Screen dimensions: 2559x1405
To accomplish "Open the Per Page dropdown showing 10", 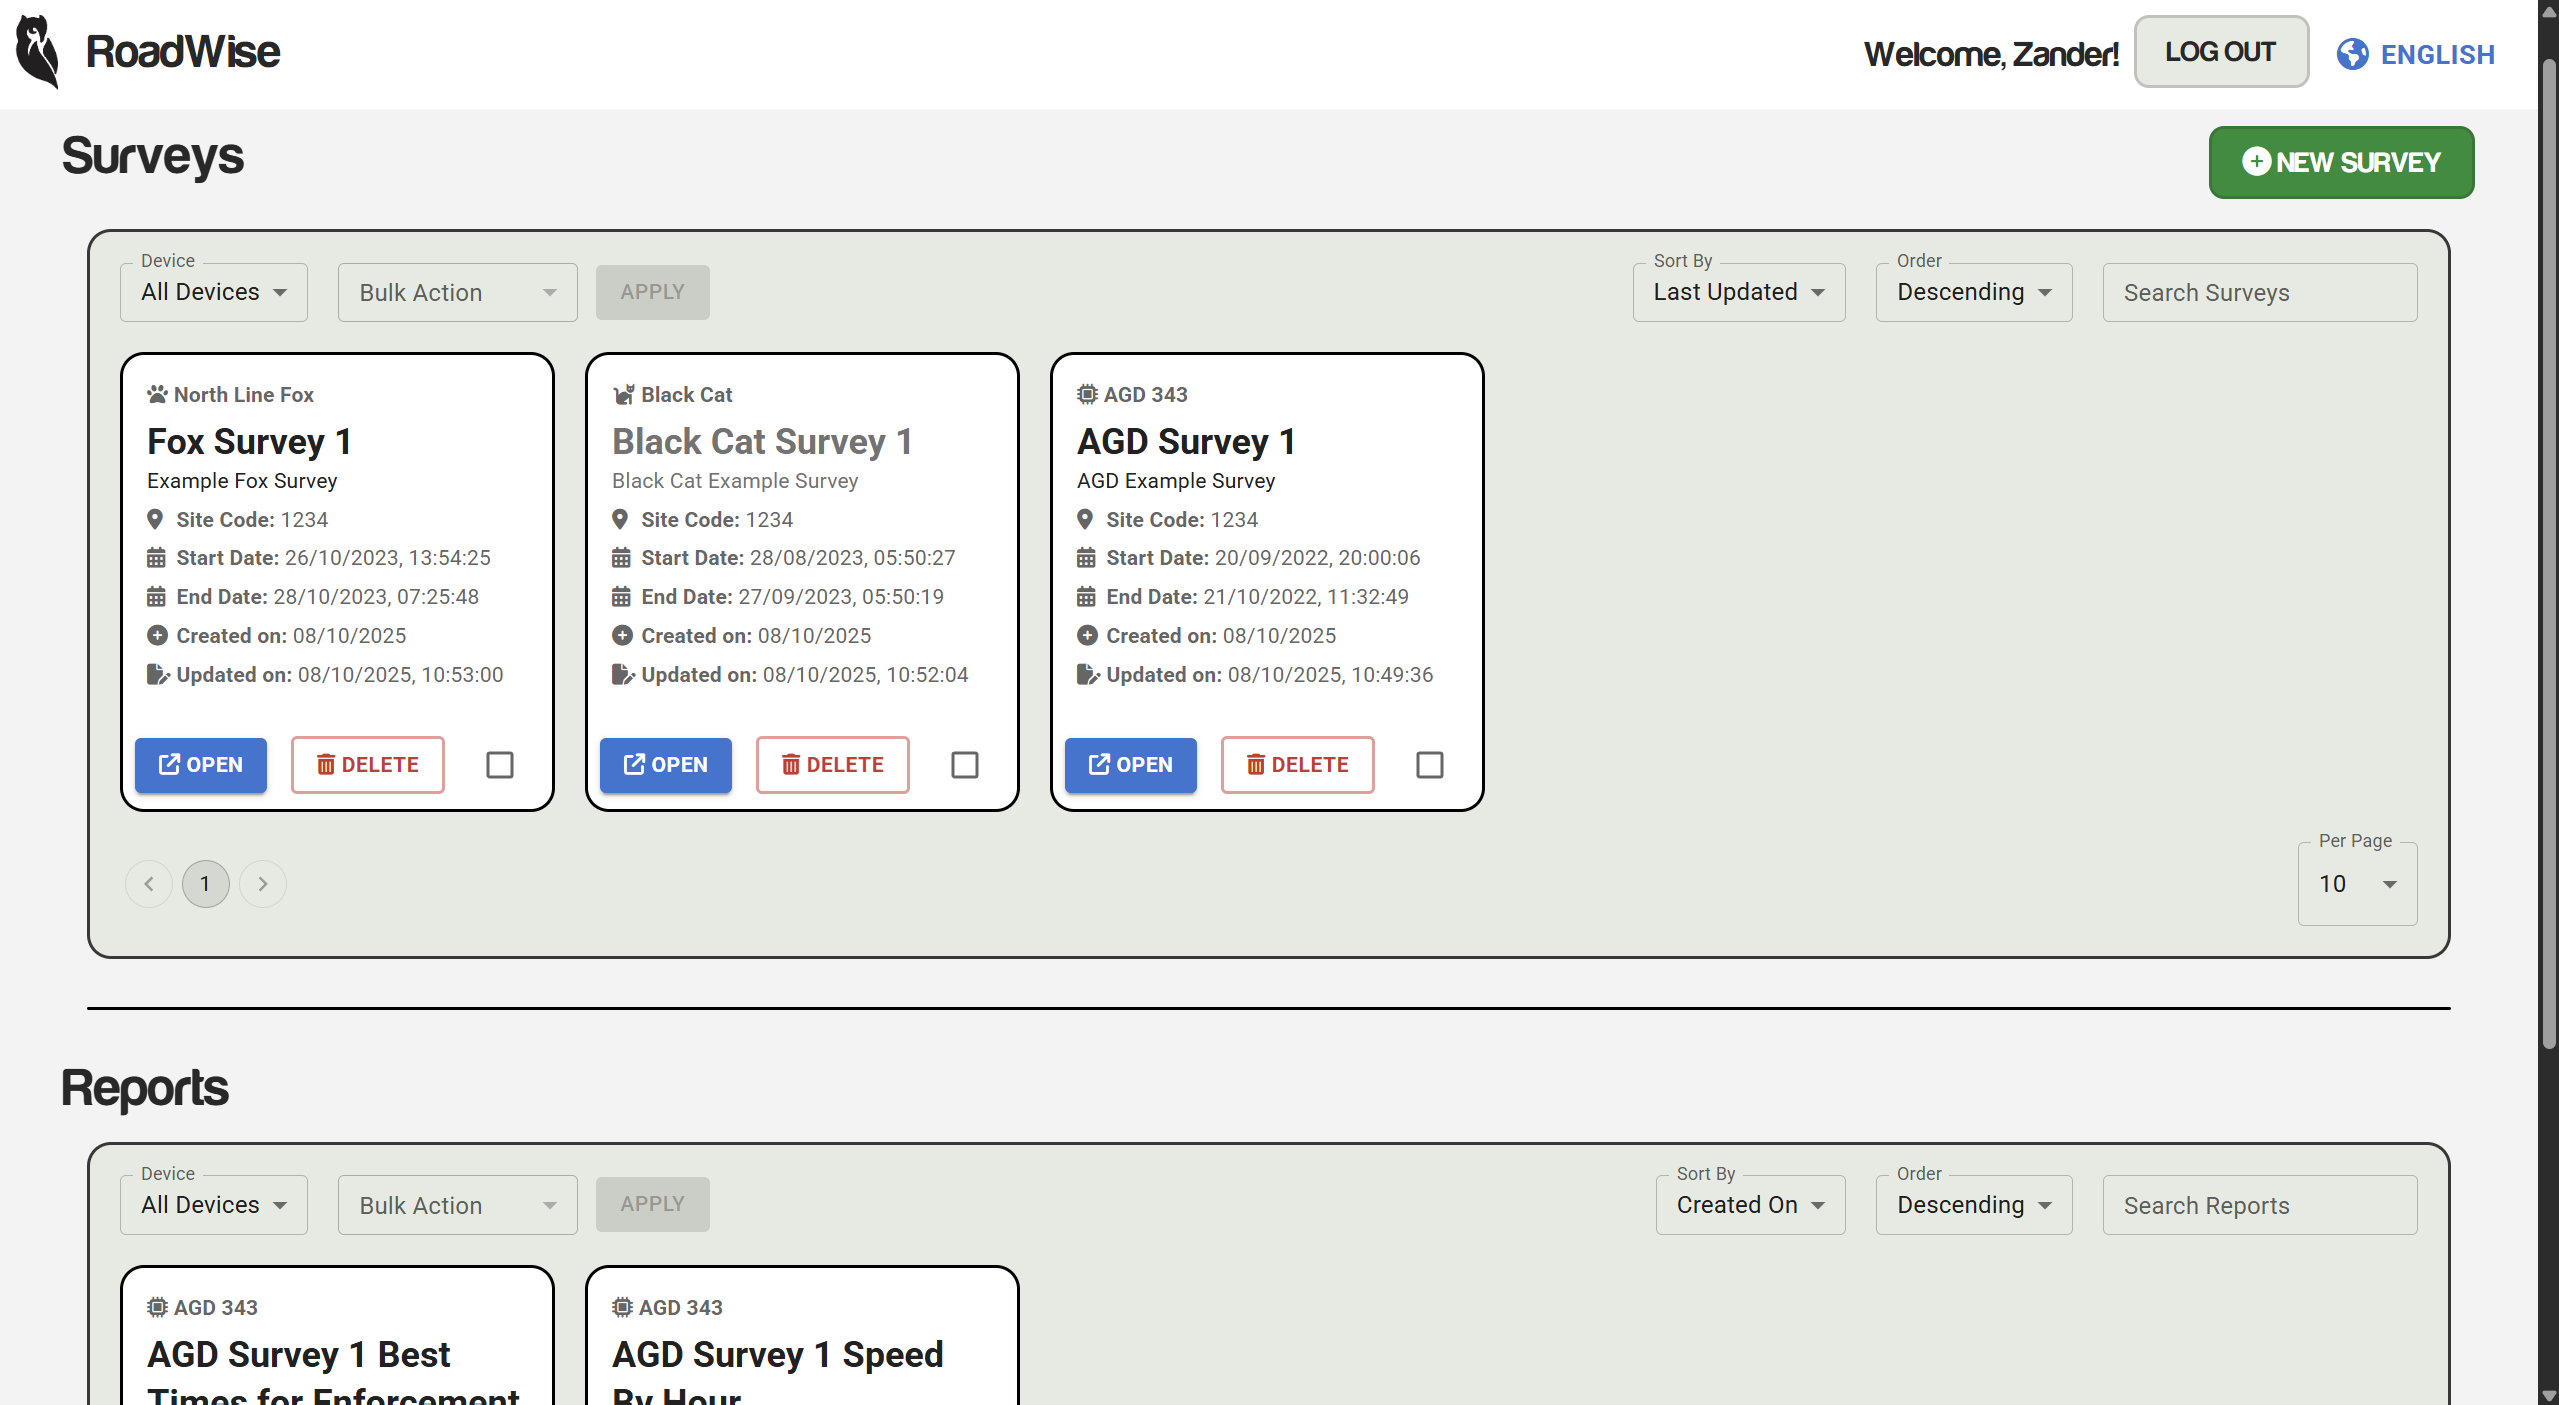I will [x=2357, y=884].
